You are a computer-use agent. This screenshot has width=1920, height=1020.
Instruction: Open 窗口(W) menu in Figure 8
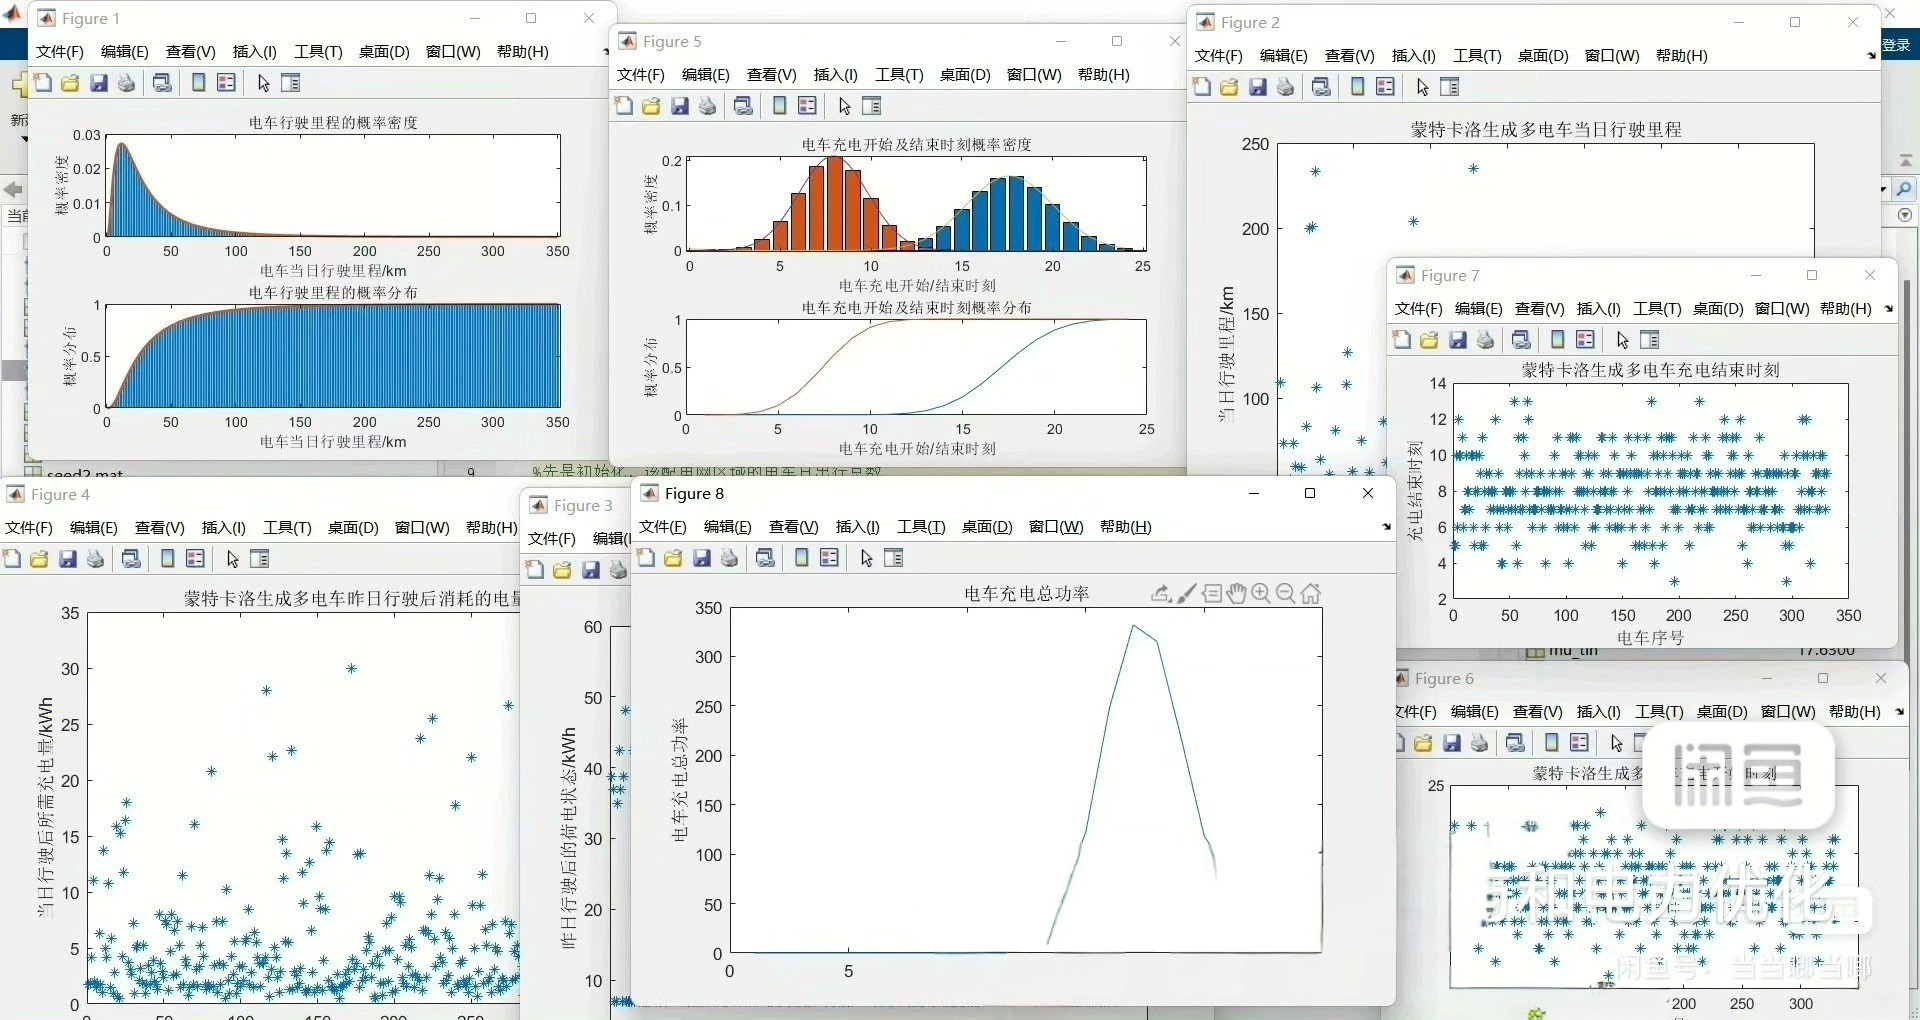click(x=1056, y=527)
